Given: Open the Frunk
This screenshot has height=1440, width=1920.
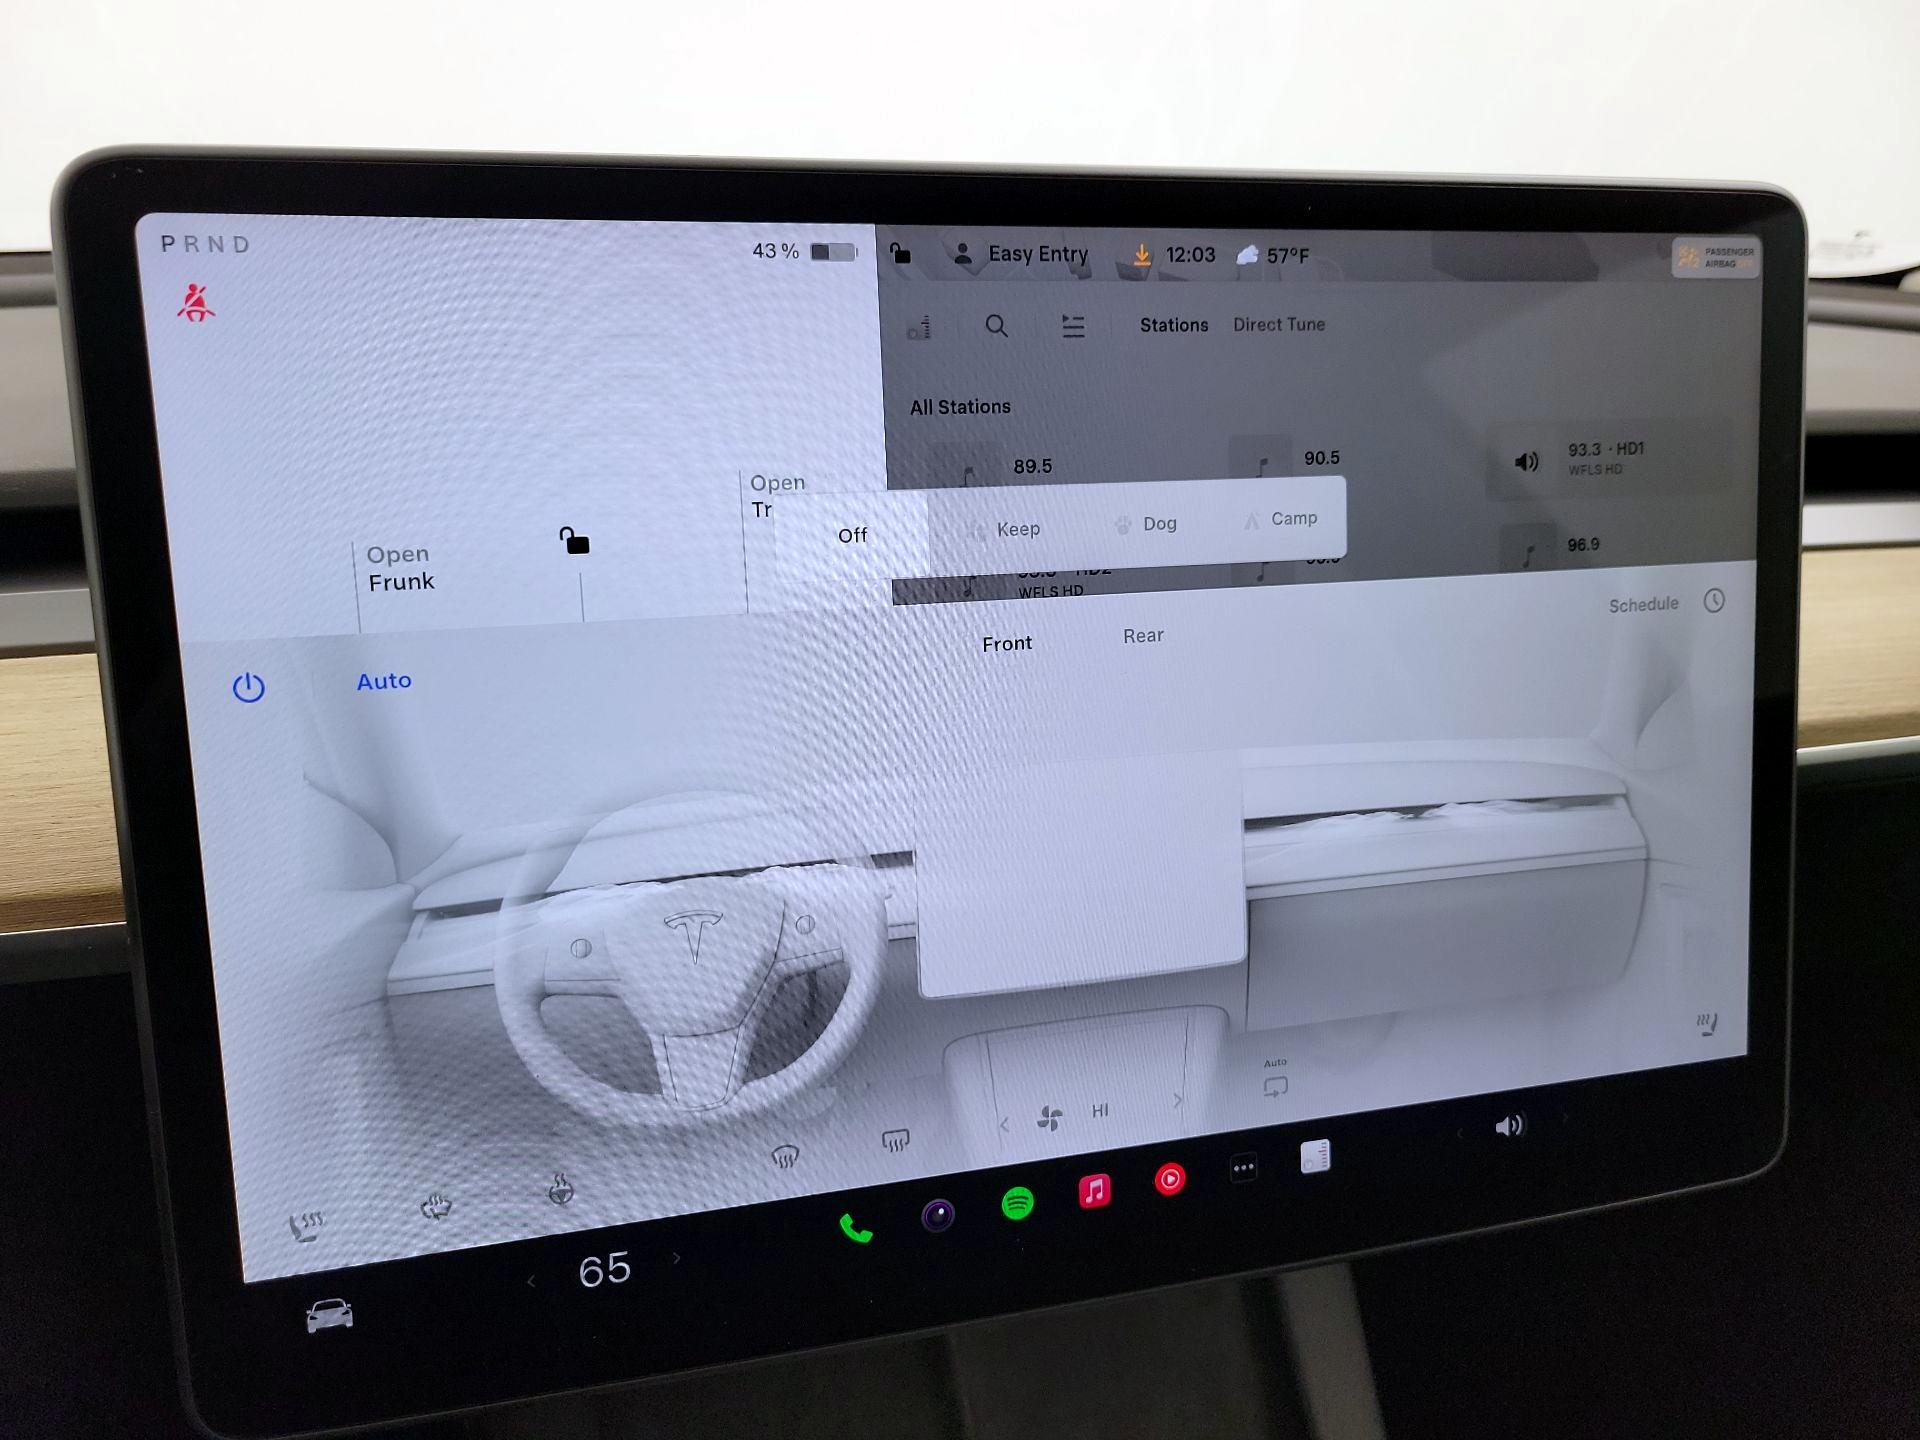Looking at the screenshot, I should (400, 568).
